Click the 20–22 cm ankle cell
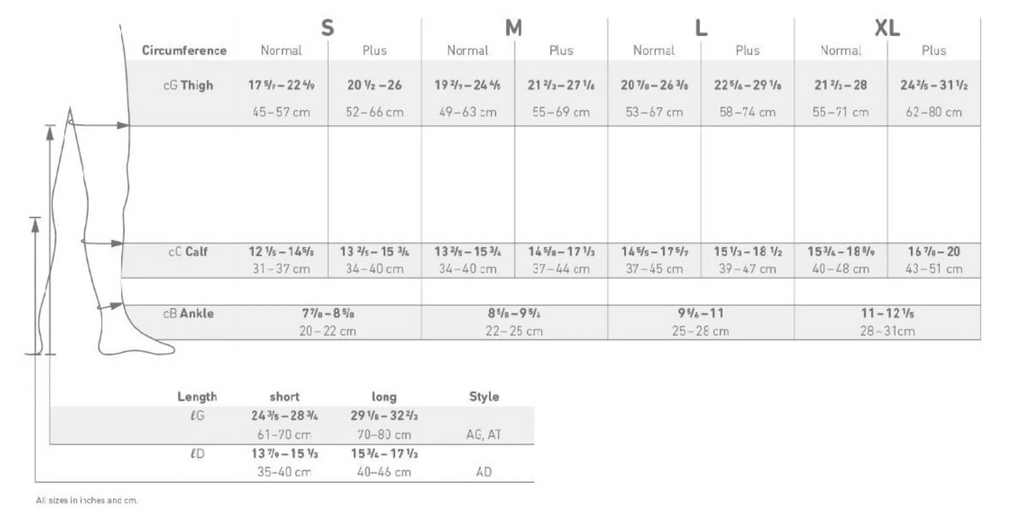The height and width of the screenshot is (514, 1024). point(328,331)
